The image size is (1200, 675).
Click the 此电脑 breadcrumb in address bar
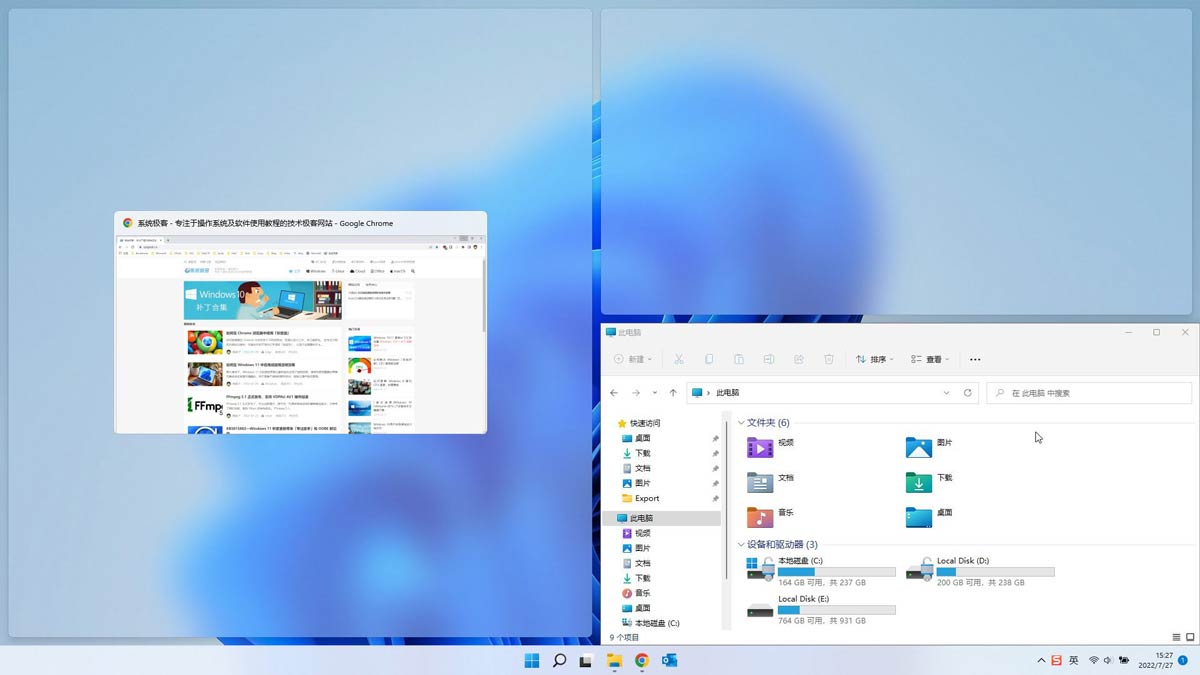click(x=727, y=393)
